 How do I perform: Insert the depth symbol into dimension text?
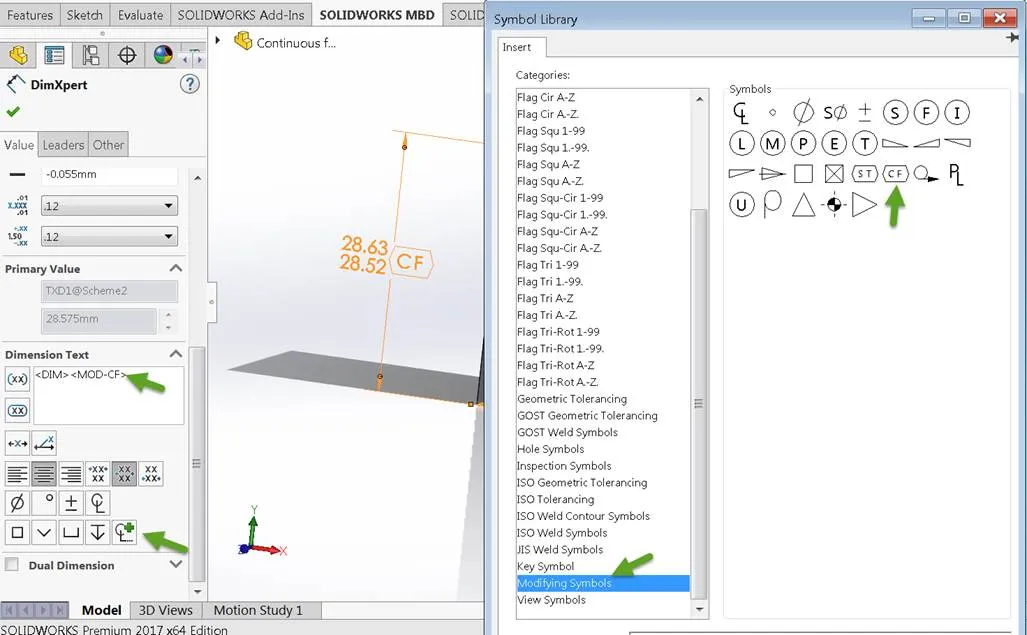(97, 532)
